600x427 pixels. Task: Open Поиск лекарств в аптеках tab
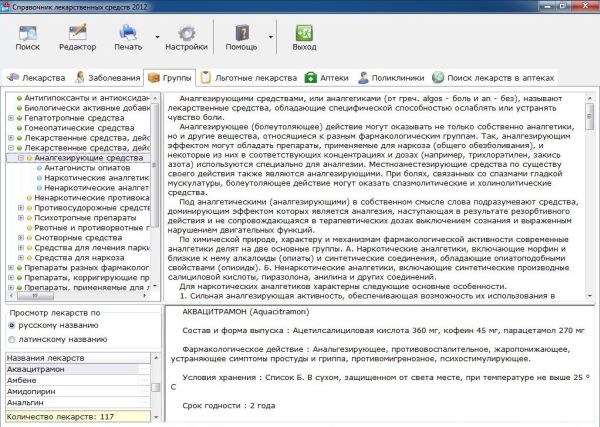point(493,78)
